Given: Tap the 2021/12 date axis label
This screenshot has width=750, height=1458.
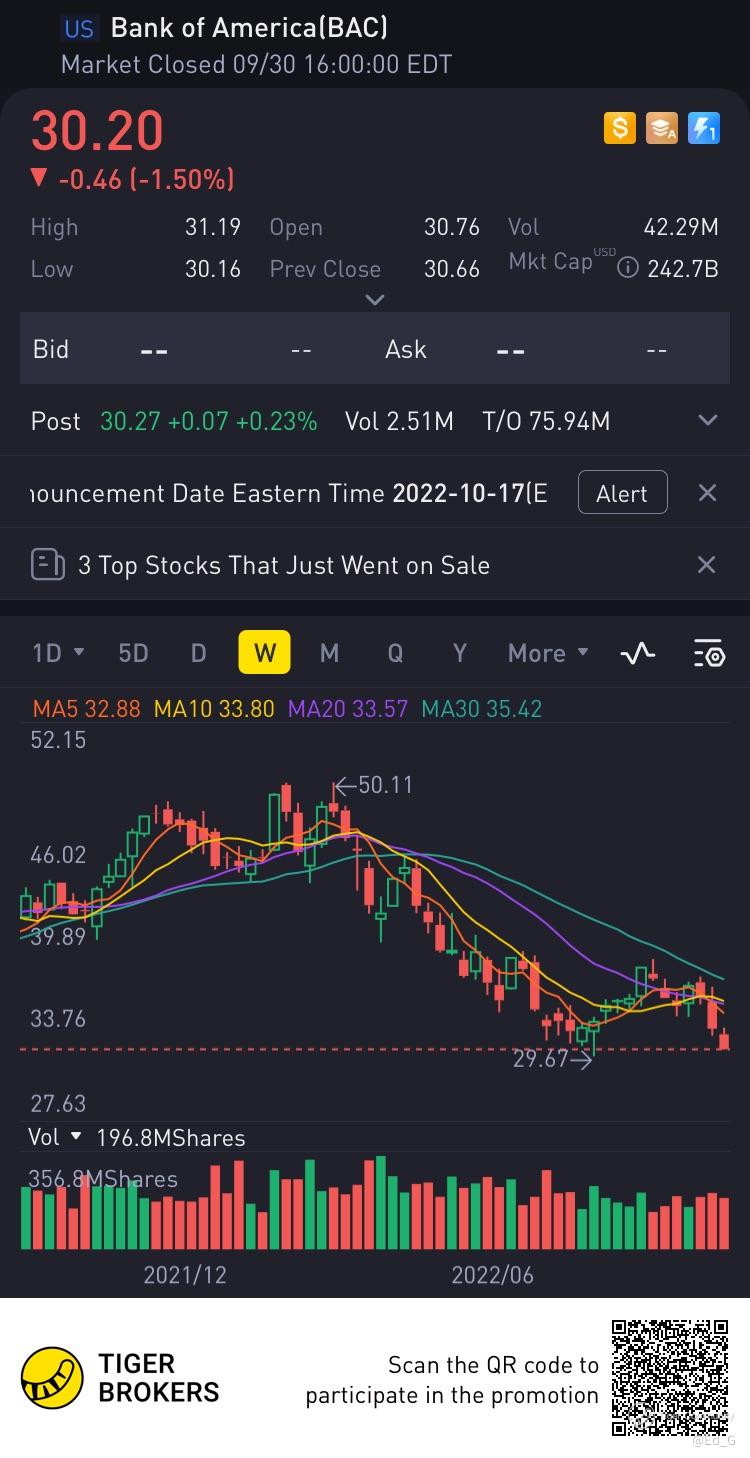Looking at the screenshot, I should [x=185, y=1274].
